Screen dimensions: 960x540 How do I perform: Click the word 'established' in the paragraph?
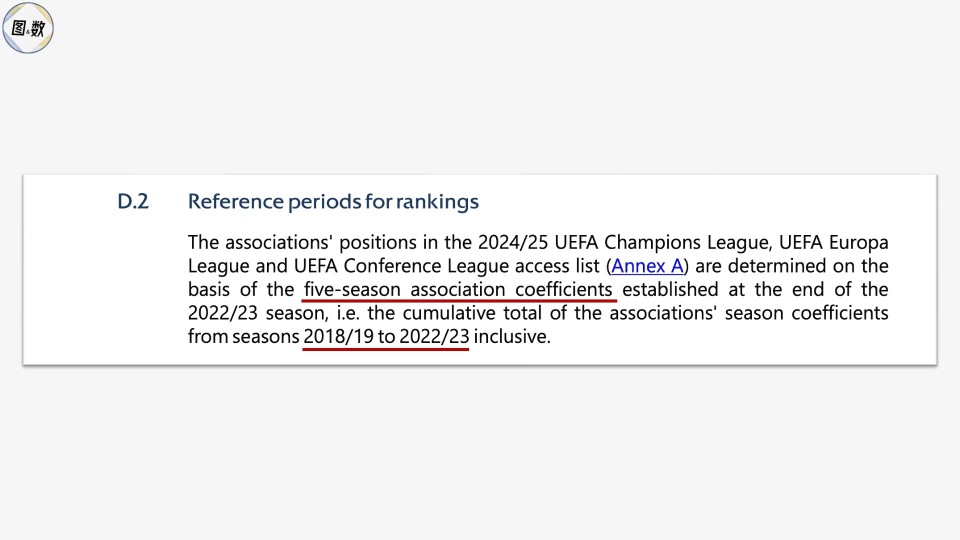click(672, 290)
